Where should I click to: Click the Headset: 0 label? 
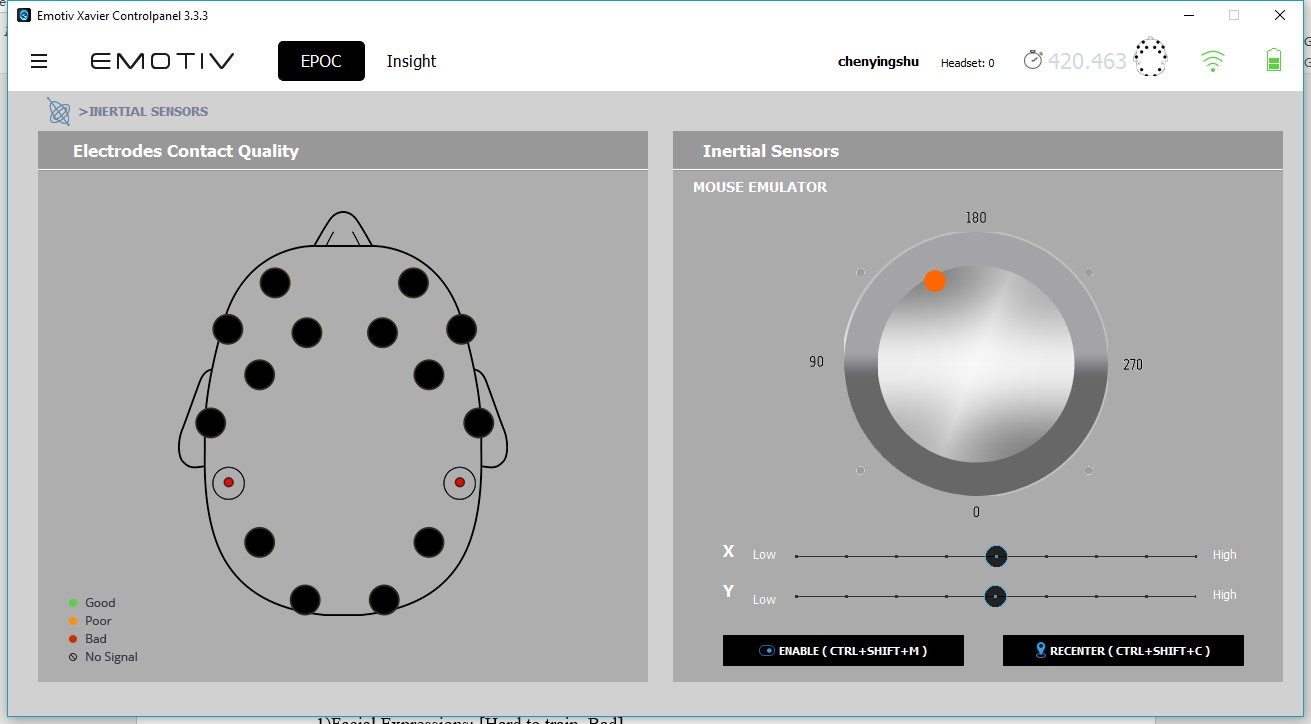pos(967,63)
